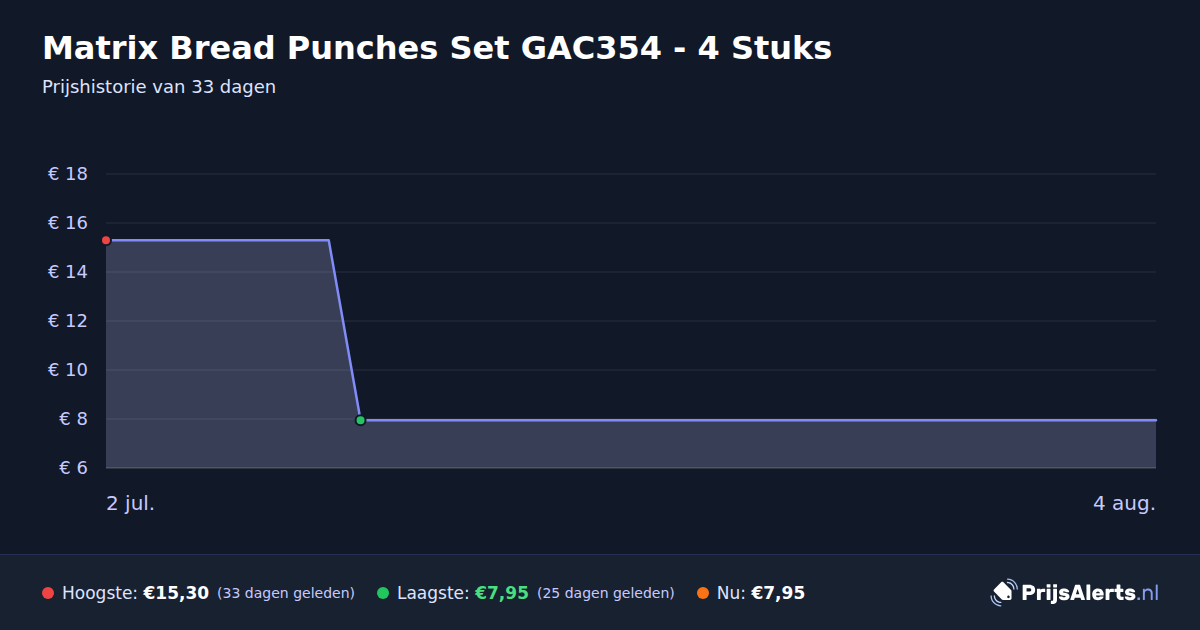The height and width of the screenshot is (630, 1200).
Task: Click the Hoogste price €15,30 value
Action: (x=176, y=593)
